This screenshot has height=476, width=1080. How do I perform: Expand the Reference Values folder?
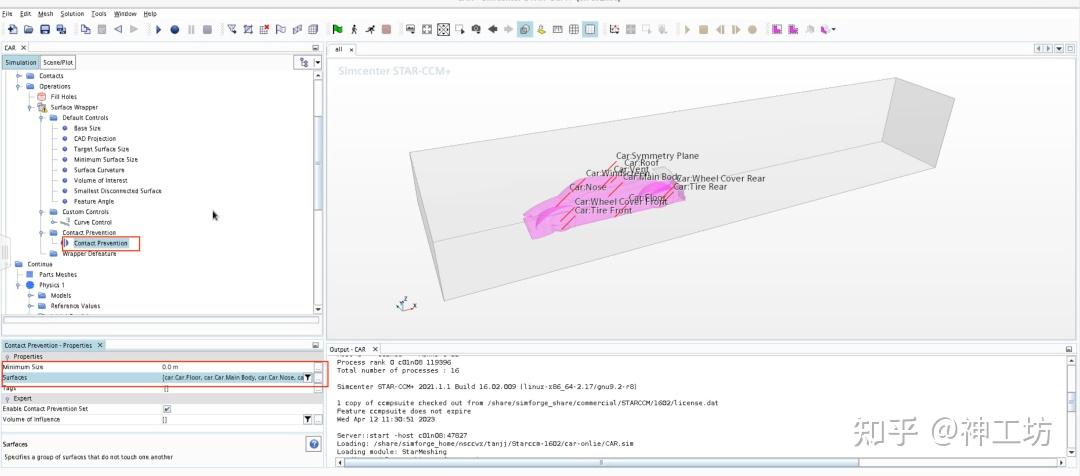coord(30,306)
